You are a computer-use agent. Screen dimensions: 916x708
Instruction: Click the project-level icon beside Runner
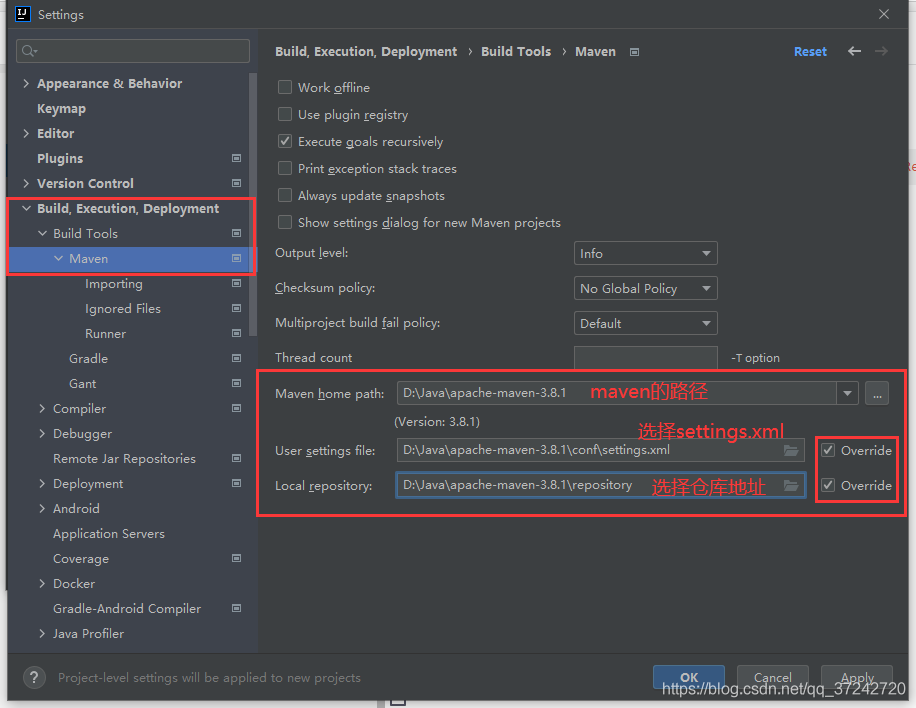[237, 334]
